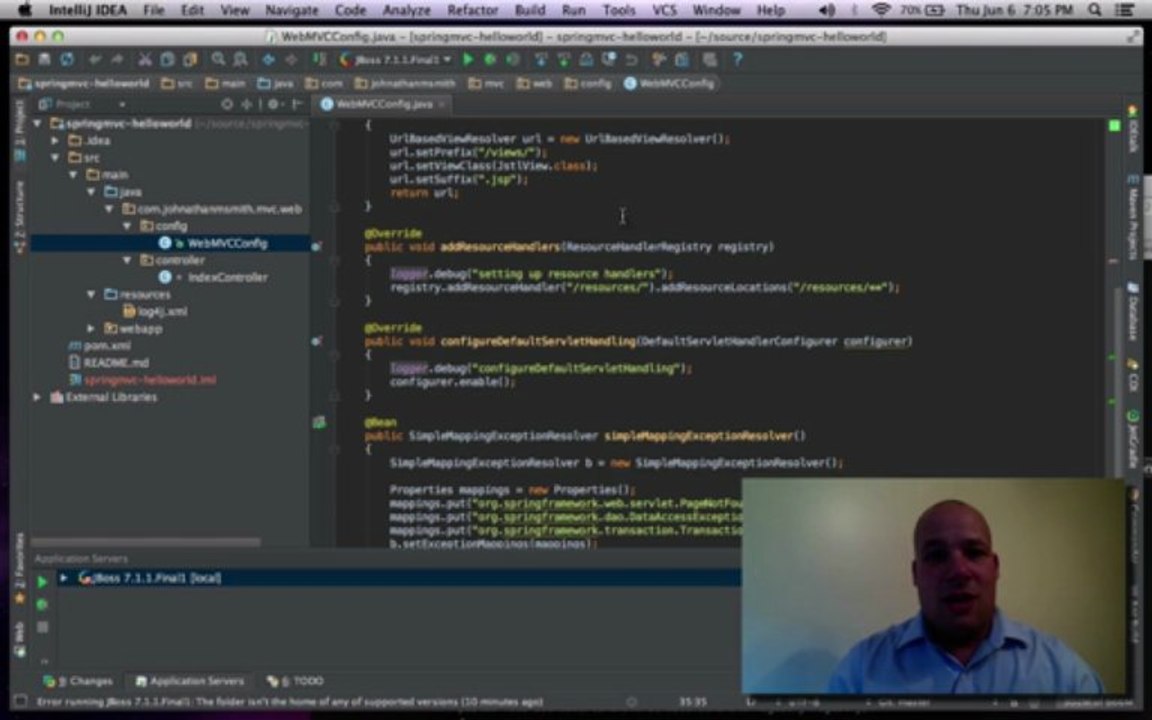Debug JBoss with green bug toolbar icon
The height and width of the screenshot is (720, 1152).
[x=490, y=60]
